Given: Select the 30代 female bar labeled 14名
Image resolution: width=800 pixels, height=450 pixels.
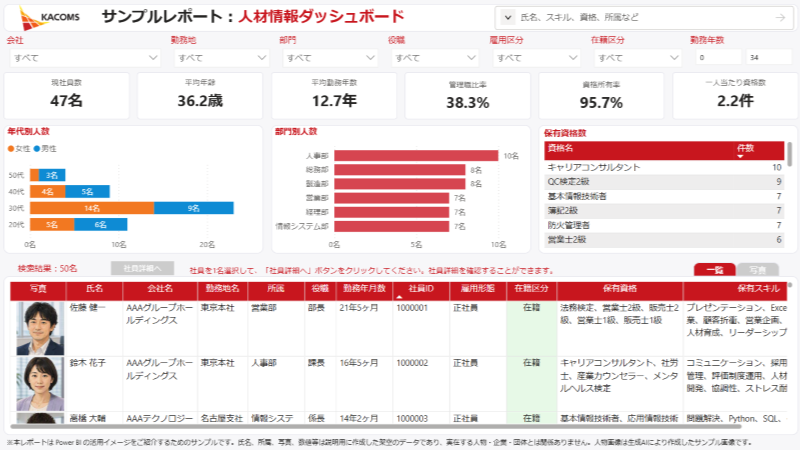Looking at the screenshot, I should click(92, 208).
